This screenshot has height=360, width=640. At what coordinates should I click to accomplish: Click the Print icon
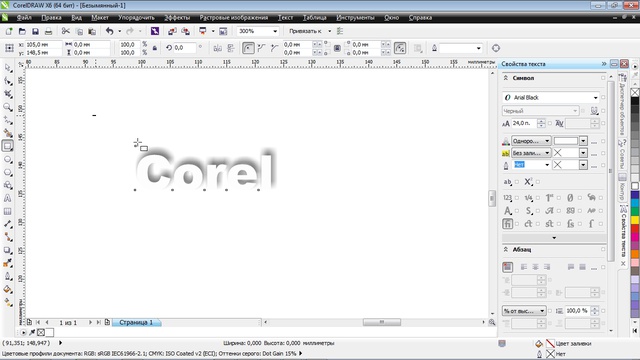[49, 31]
